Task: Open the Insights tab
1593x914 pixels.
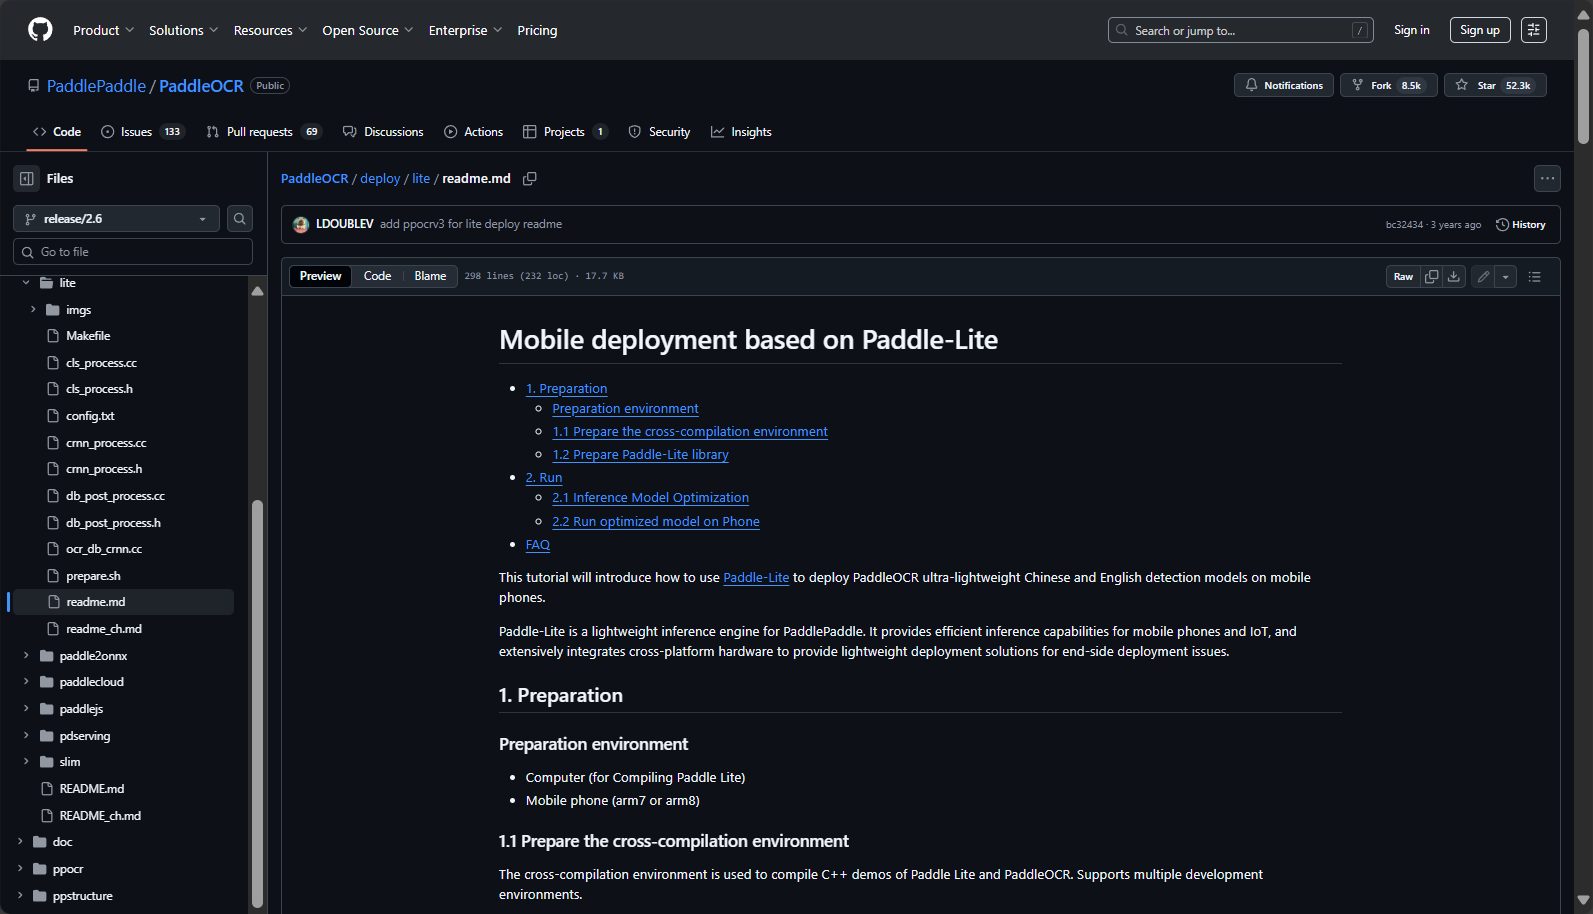Action: coord(741,132)
